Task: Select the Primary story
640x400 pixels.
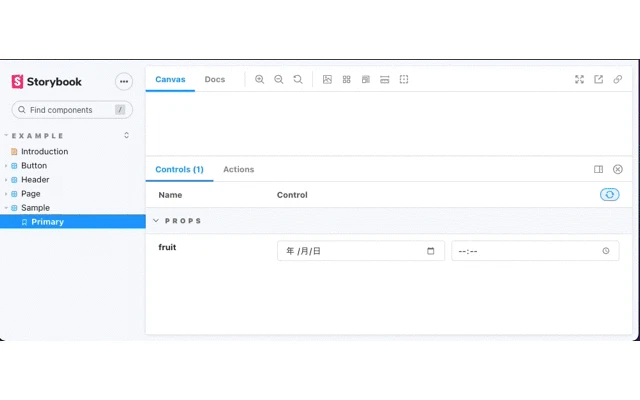Action: coord(73,222)
